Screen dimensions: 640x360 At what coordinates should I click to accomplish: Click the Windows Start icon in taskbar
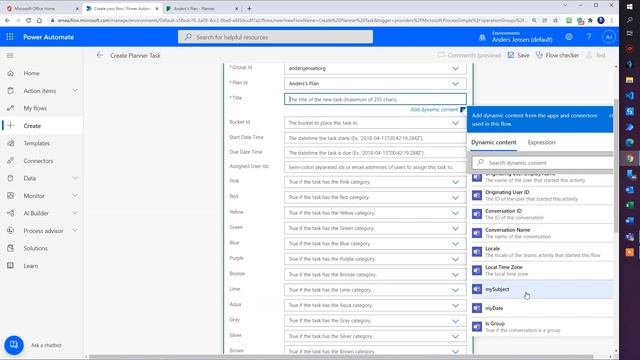[629, 7]
